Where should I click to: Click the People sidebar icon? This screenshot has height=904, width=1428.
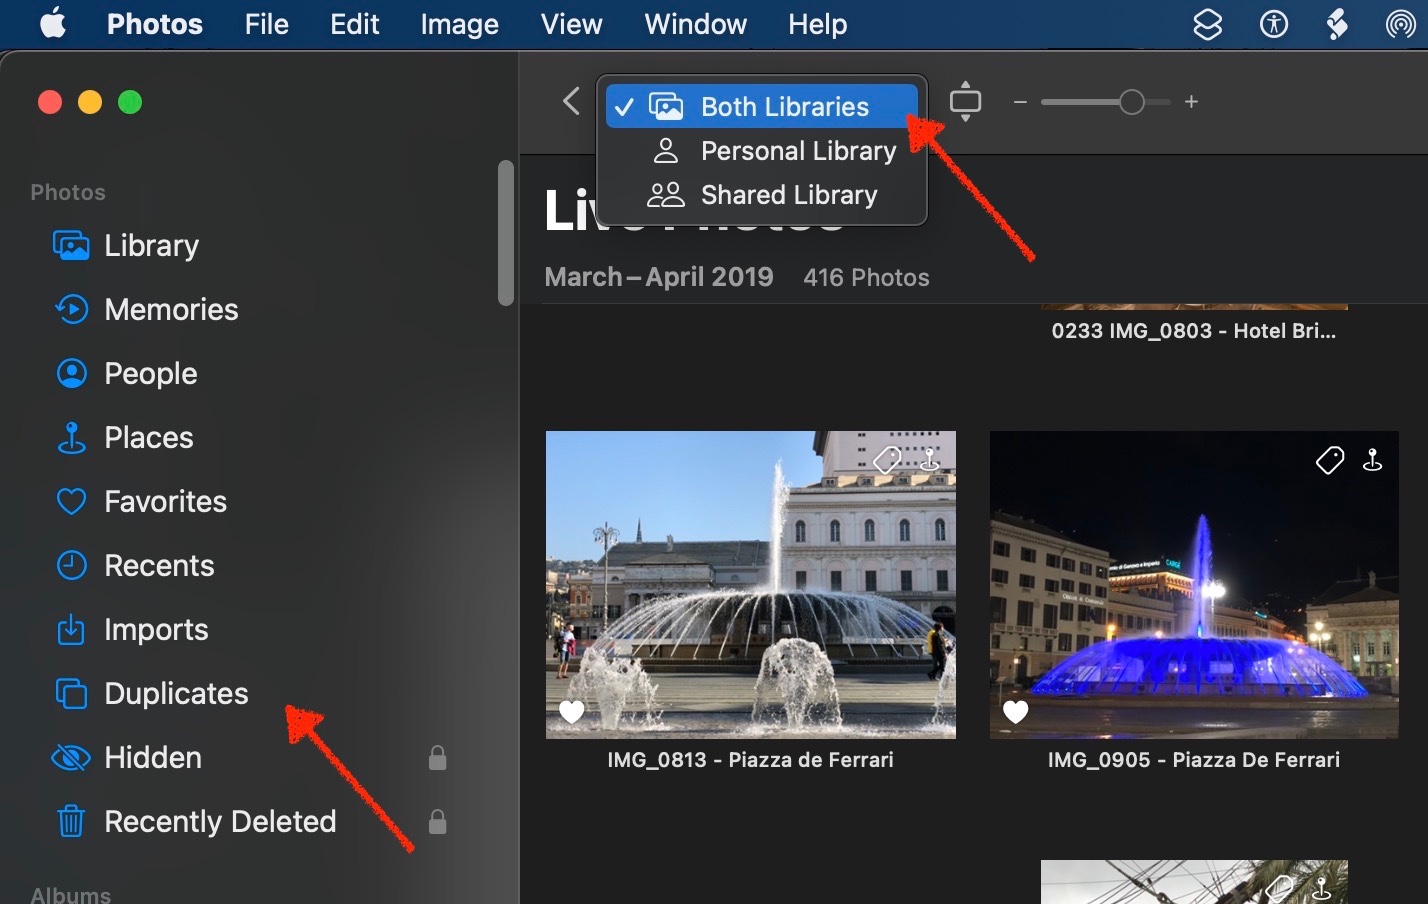click(x=71, y=373)
